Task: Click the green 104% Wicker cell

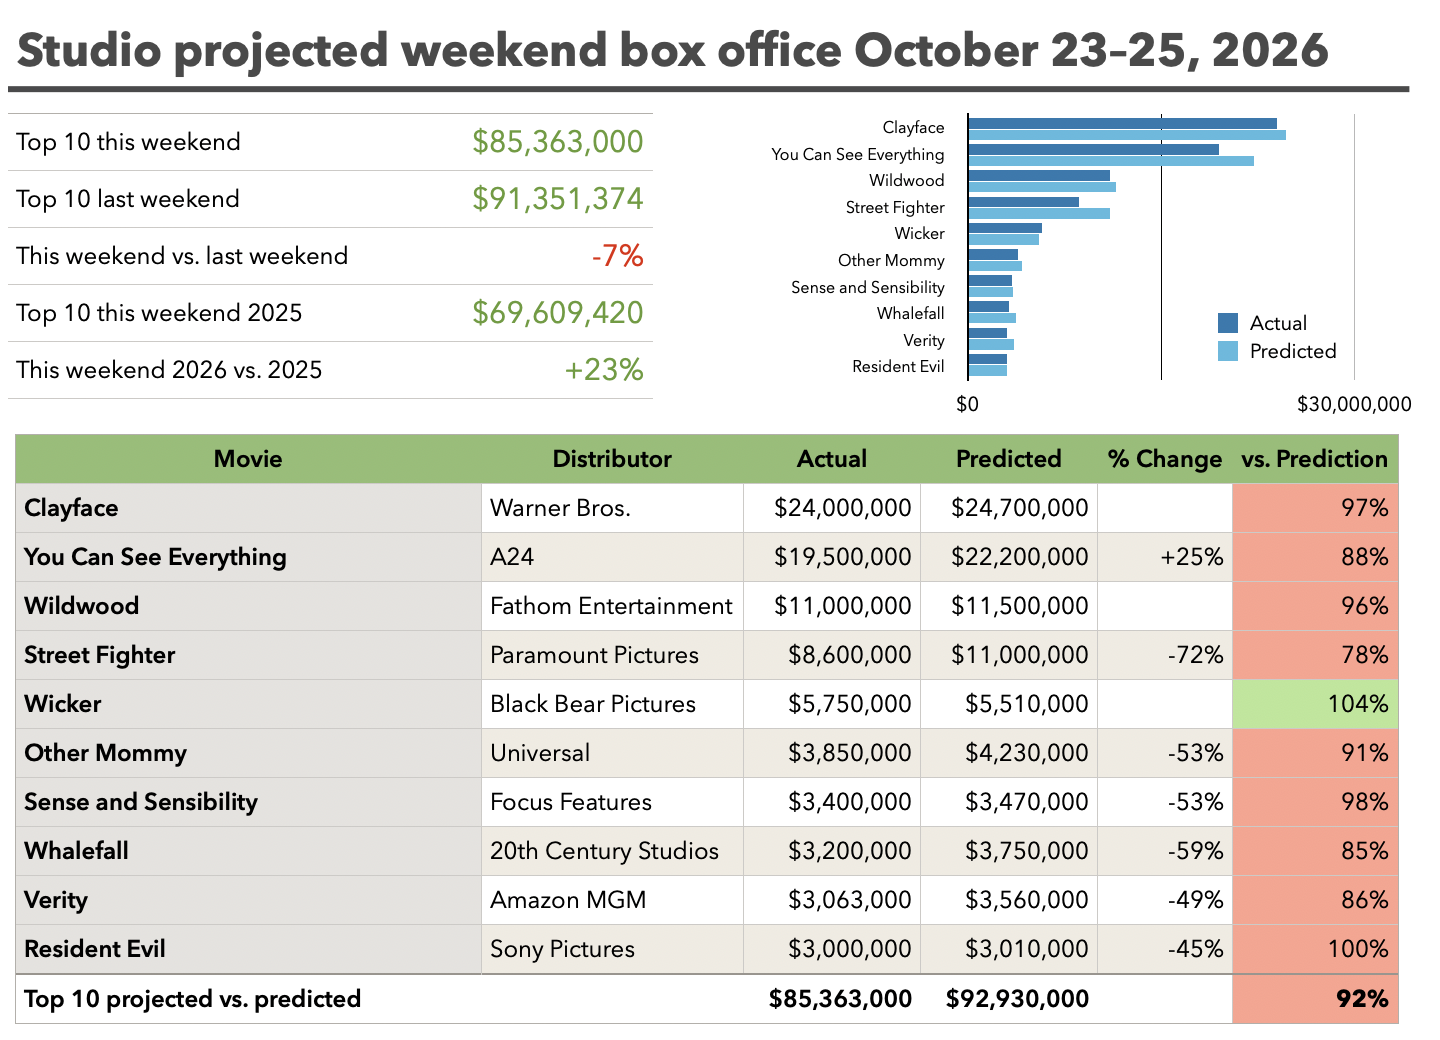Action: (x=1315, y=704)
